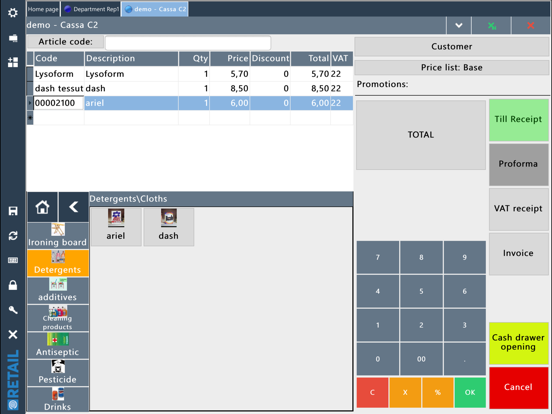Add the dash product tile

[169, 226]
